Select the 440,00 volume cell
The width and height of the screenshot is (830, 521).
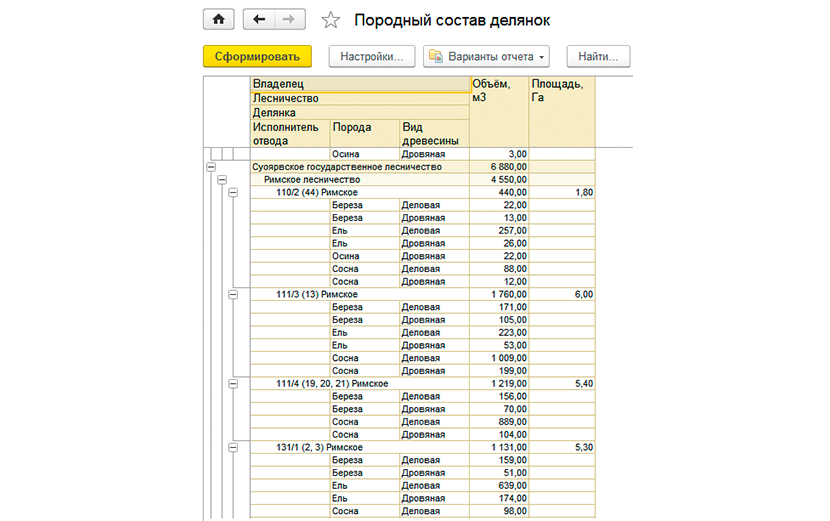[x=499, y=192]
